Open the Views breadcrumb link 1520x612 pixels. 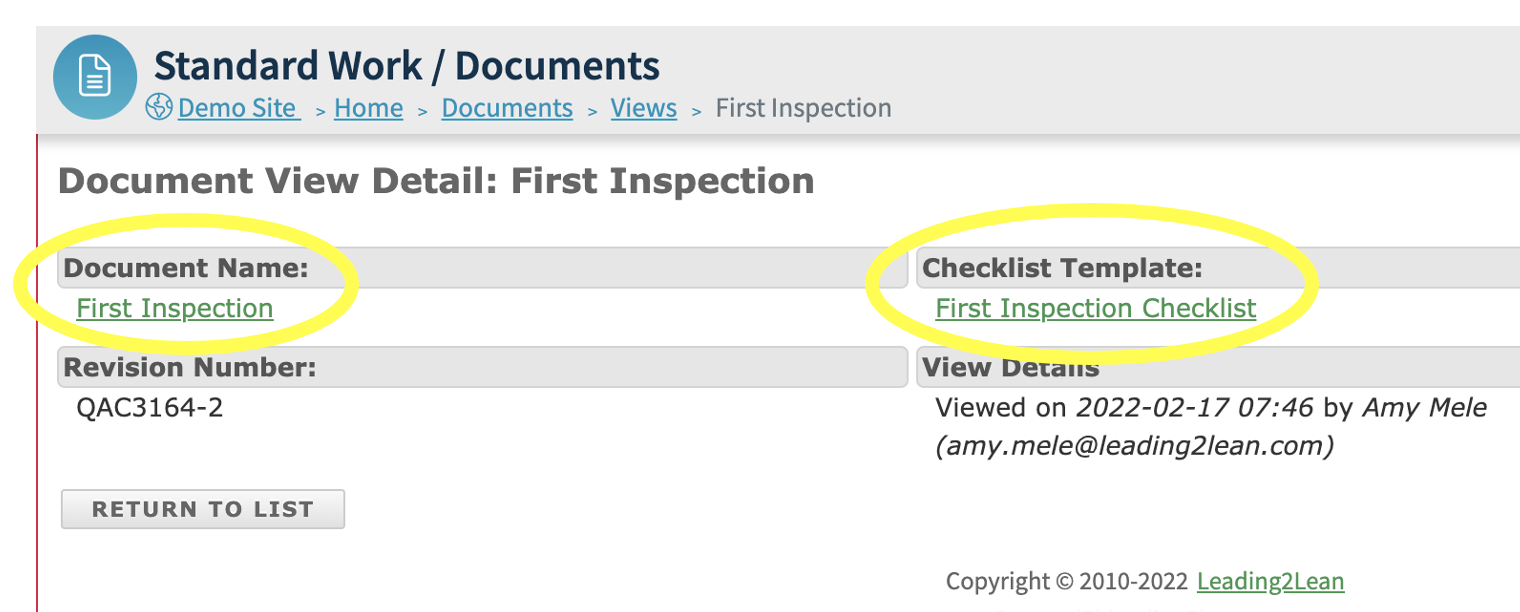(643, 108)
